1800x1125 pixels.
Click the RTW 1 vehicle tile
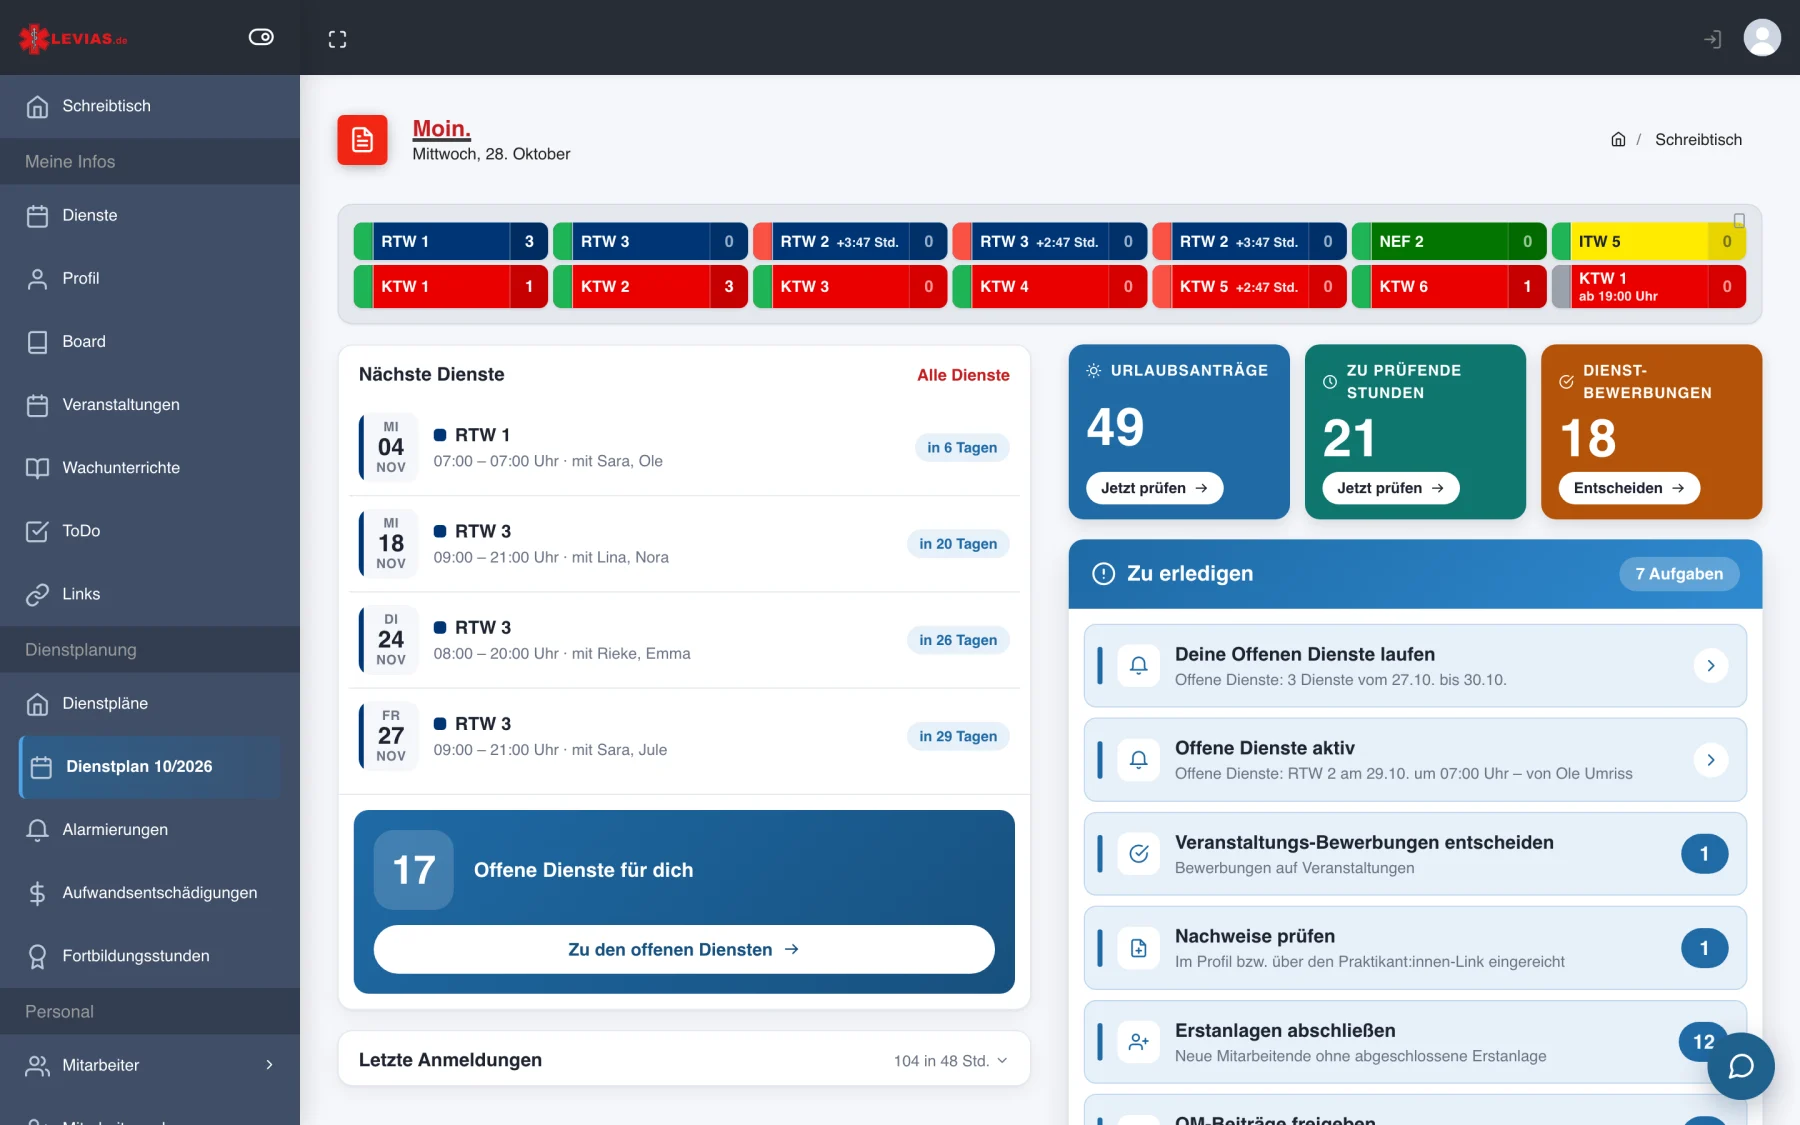click(450, 242)
